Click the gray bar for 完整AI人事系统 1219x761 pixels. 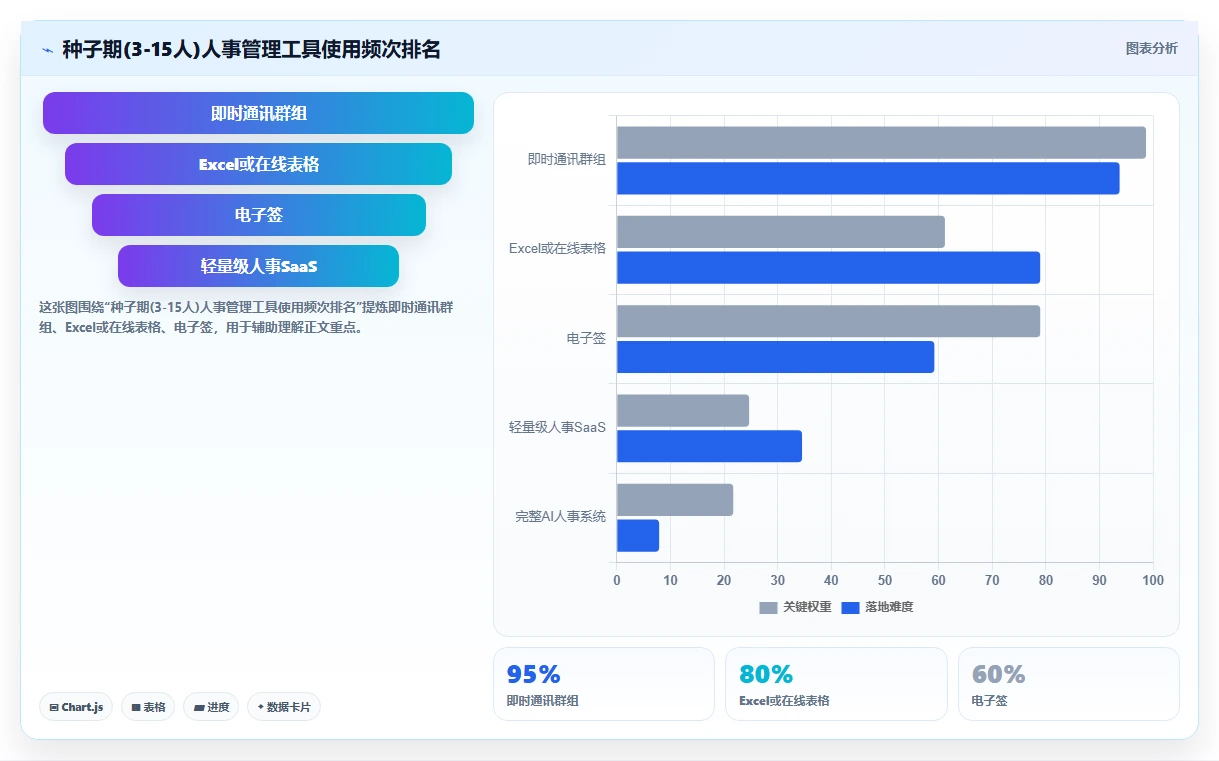[675, 500]
